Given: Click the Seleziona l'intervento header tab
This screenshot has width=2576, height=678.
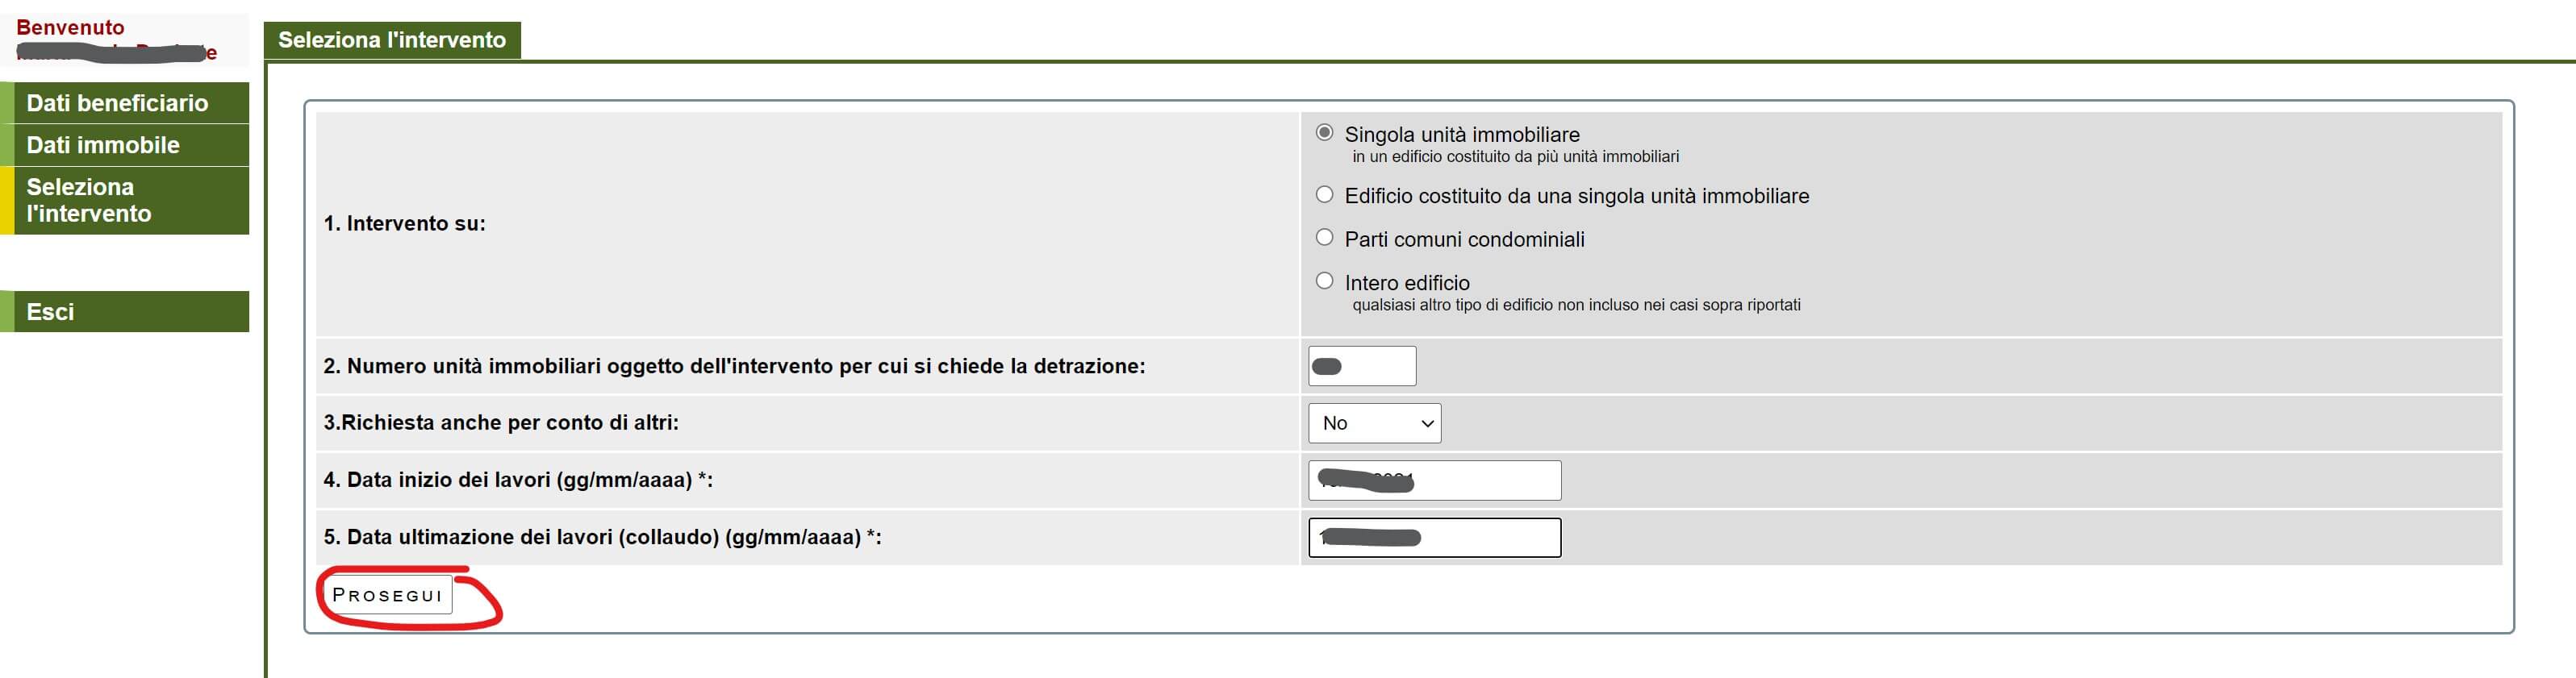Looking at the screenshot, I should [x=392, y=40].
